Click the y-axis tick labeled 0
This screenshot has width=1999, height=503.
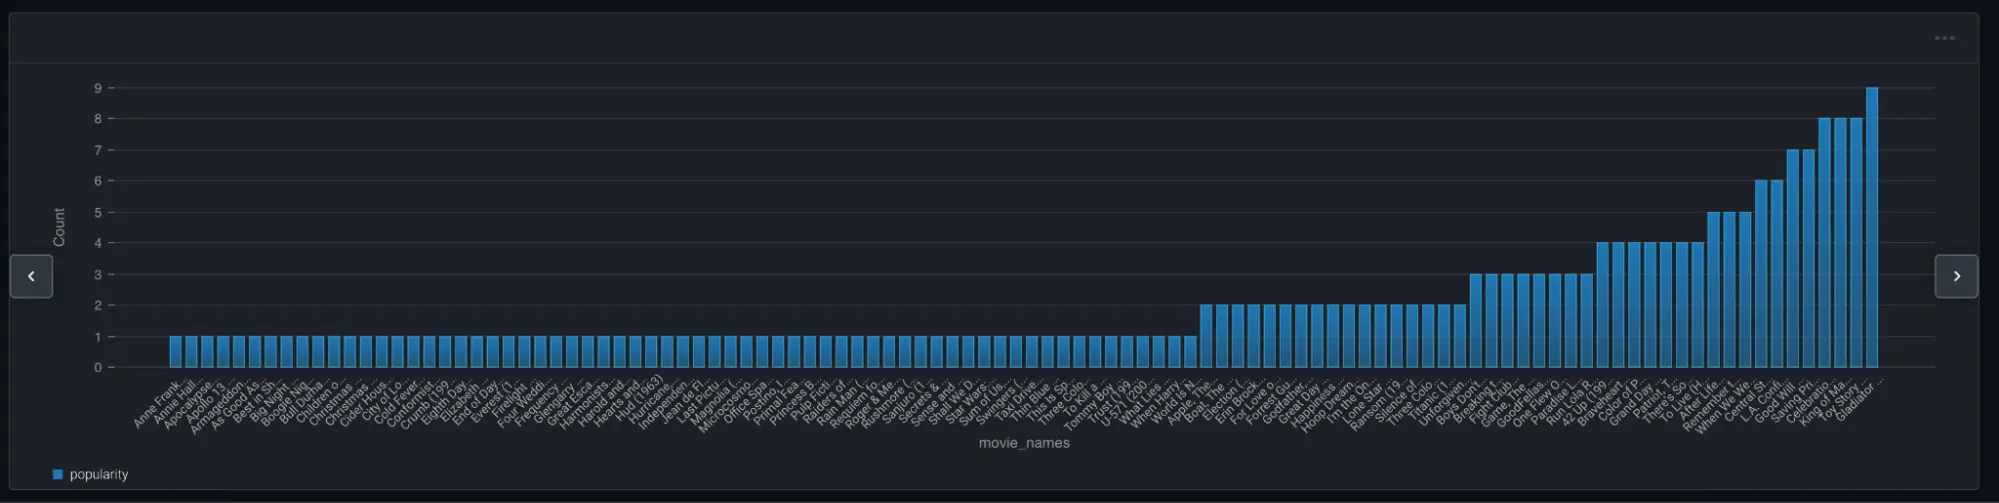pos(98,368)
